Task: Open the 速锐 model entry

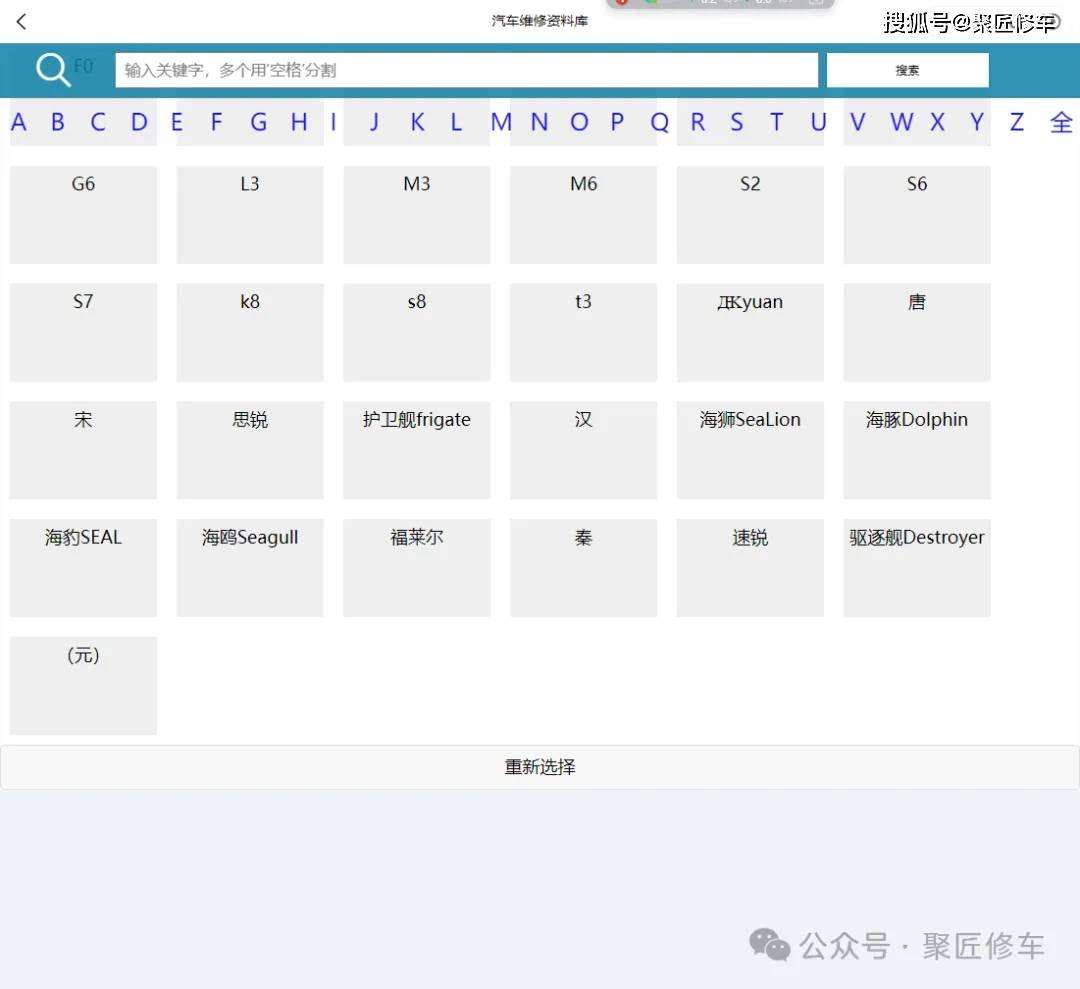Action: pos(749,567)
